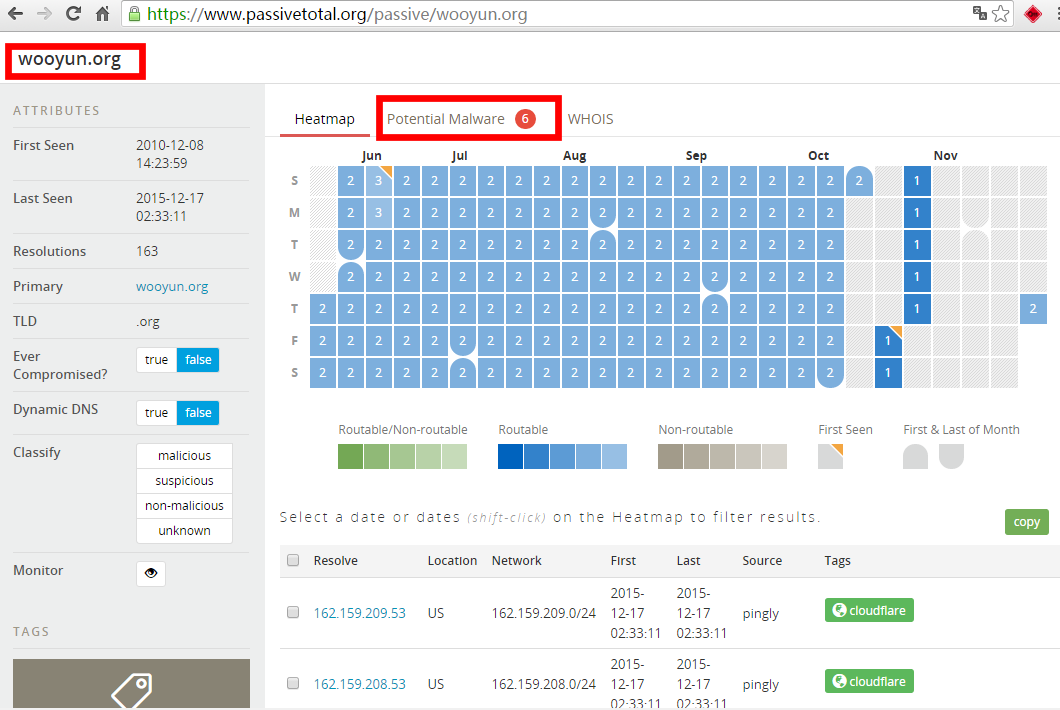Open the WHOIS tab
The image size is (1060, 710).
click(x=590, y=119)
